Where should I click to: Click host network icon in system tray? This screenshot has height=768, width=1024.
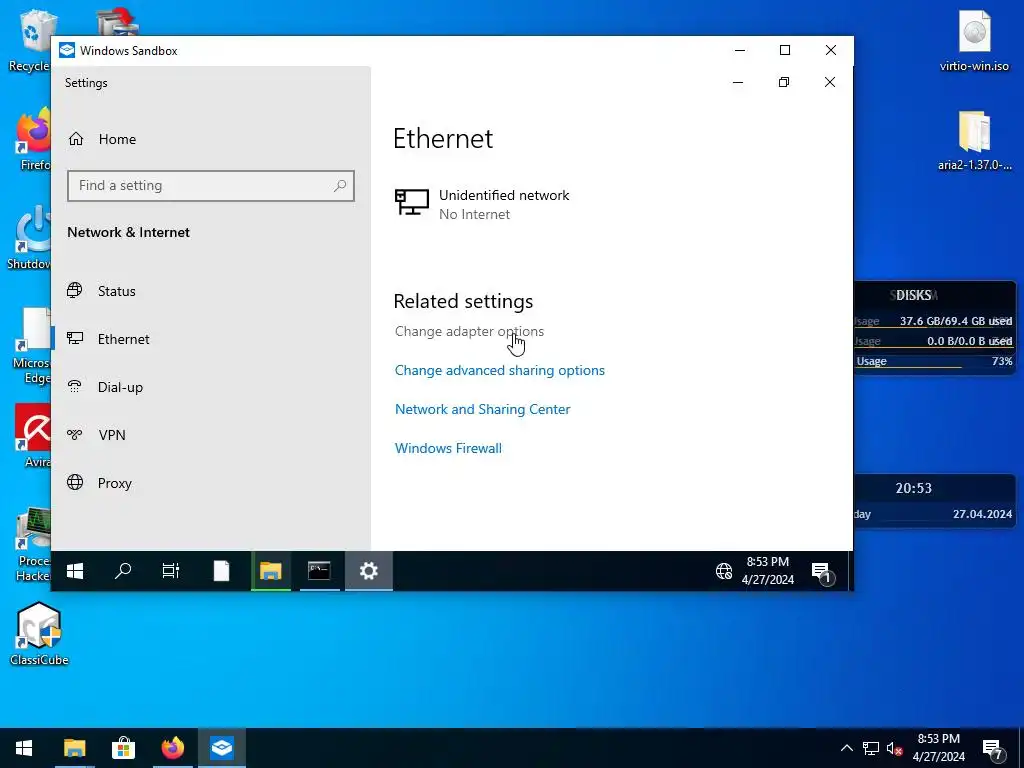871,748
